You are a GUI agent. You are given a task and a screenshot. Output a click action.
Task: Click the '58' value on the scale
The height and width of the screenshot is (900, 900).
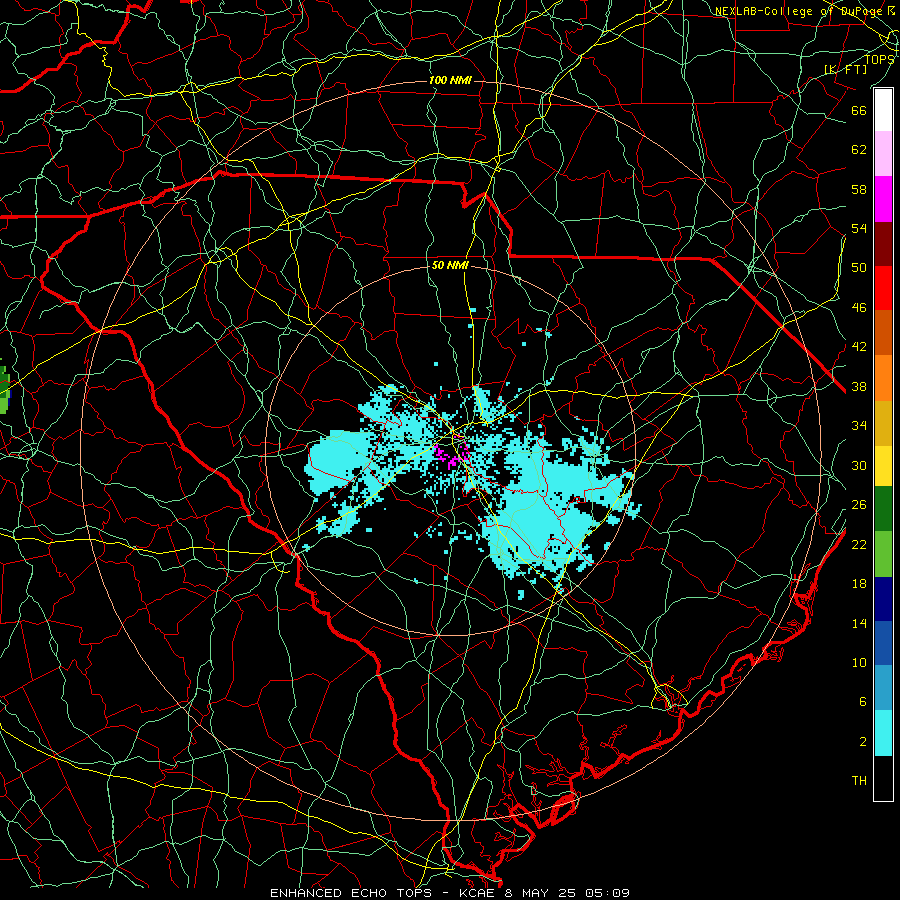pos(859,189)
